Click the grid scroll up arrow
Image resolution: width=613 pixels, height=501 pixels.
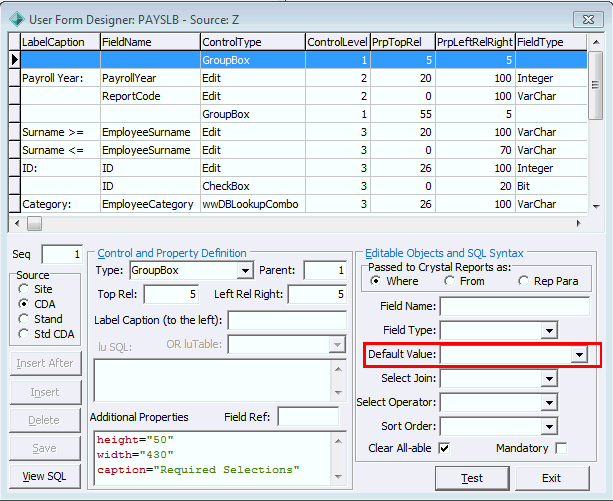(595, 42)
